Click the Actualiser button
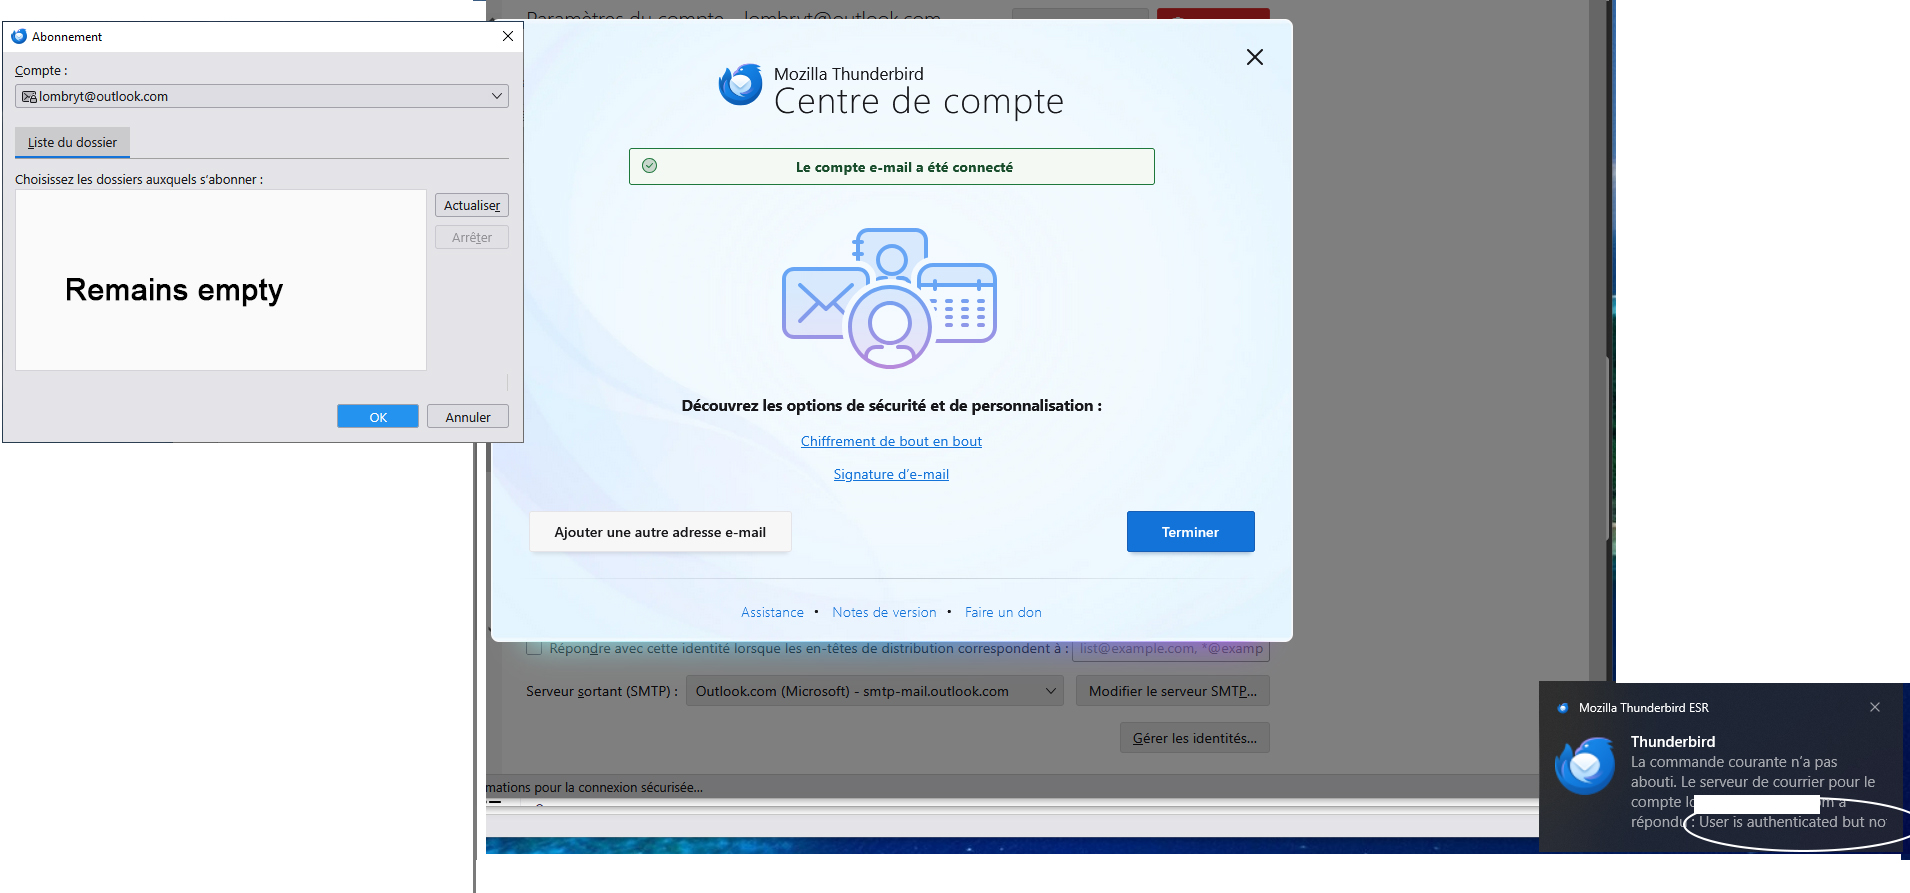The width and height of the screenshot is (1910, 893). (472, 205)
